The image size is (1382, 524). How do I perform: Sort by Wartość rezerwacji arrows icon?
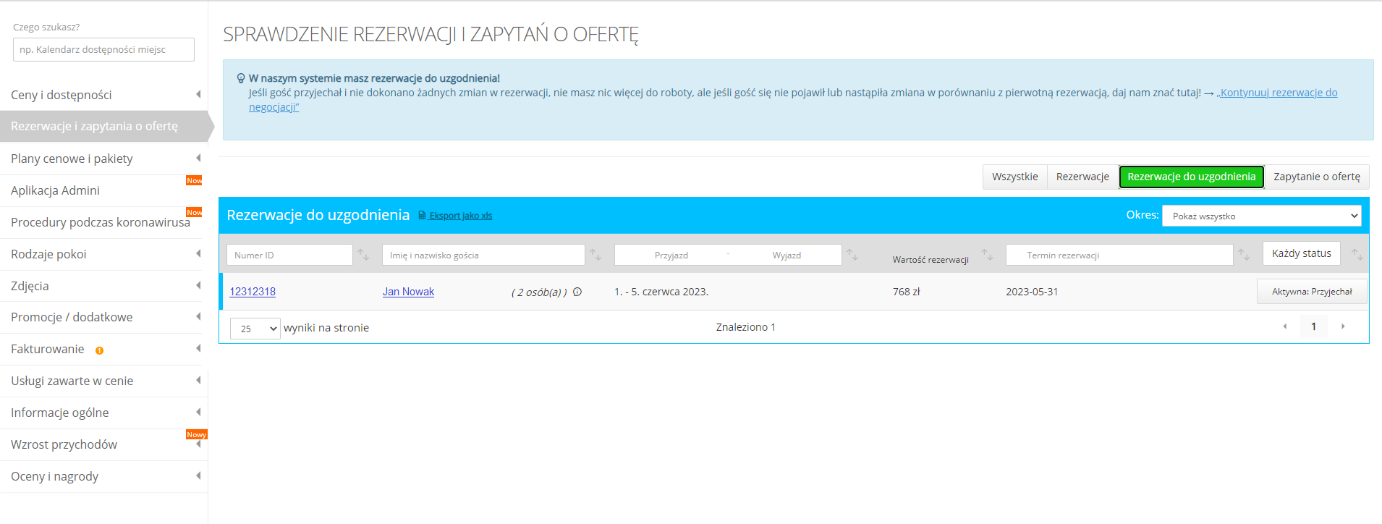coord(987,255)
